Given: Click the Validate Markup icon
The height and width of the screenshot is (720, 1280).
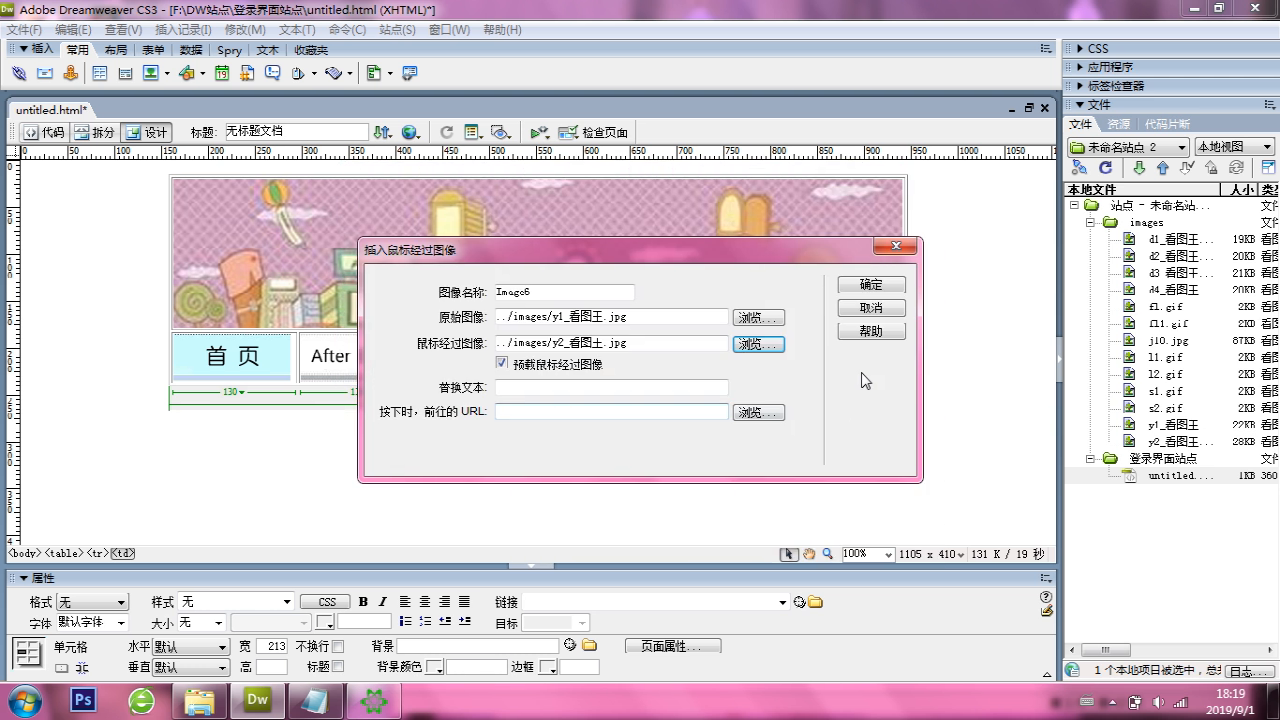Looking at the screenshot, I should [540, 132].
